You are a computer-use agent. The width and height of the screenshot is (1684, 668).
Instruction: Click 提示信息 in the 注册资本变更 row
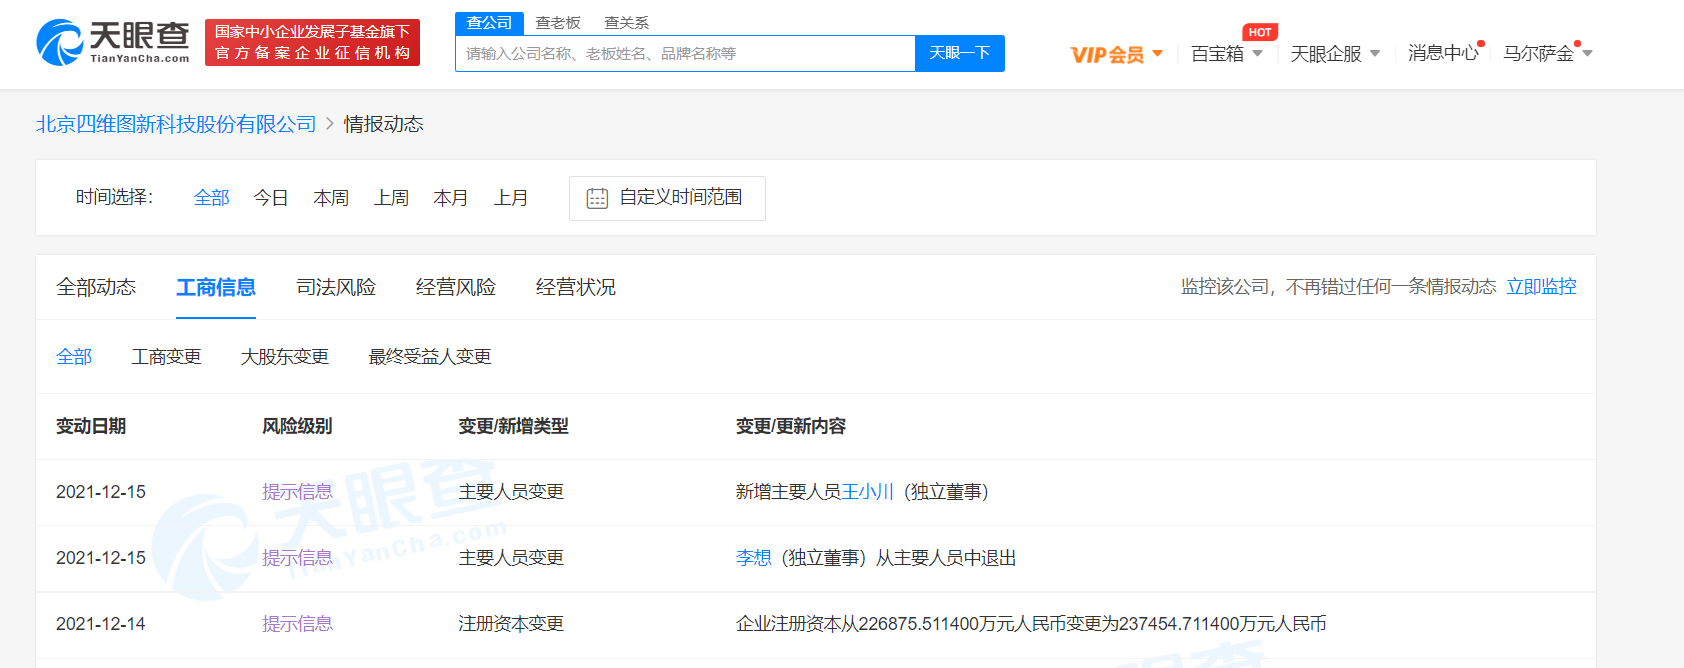297,624
